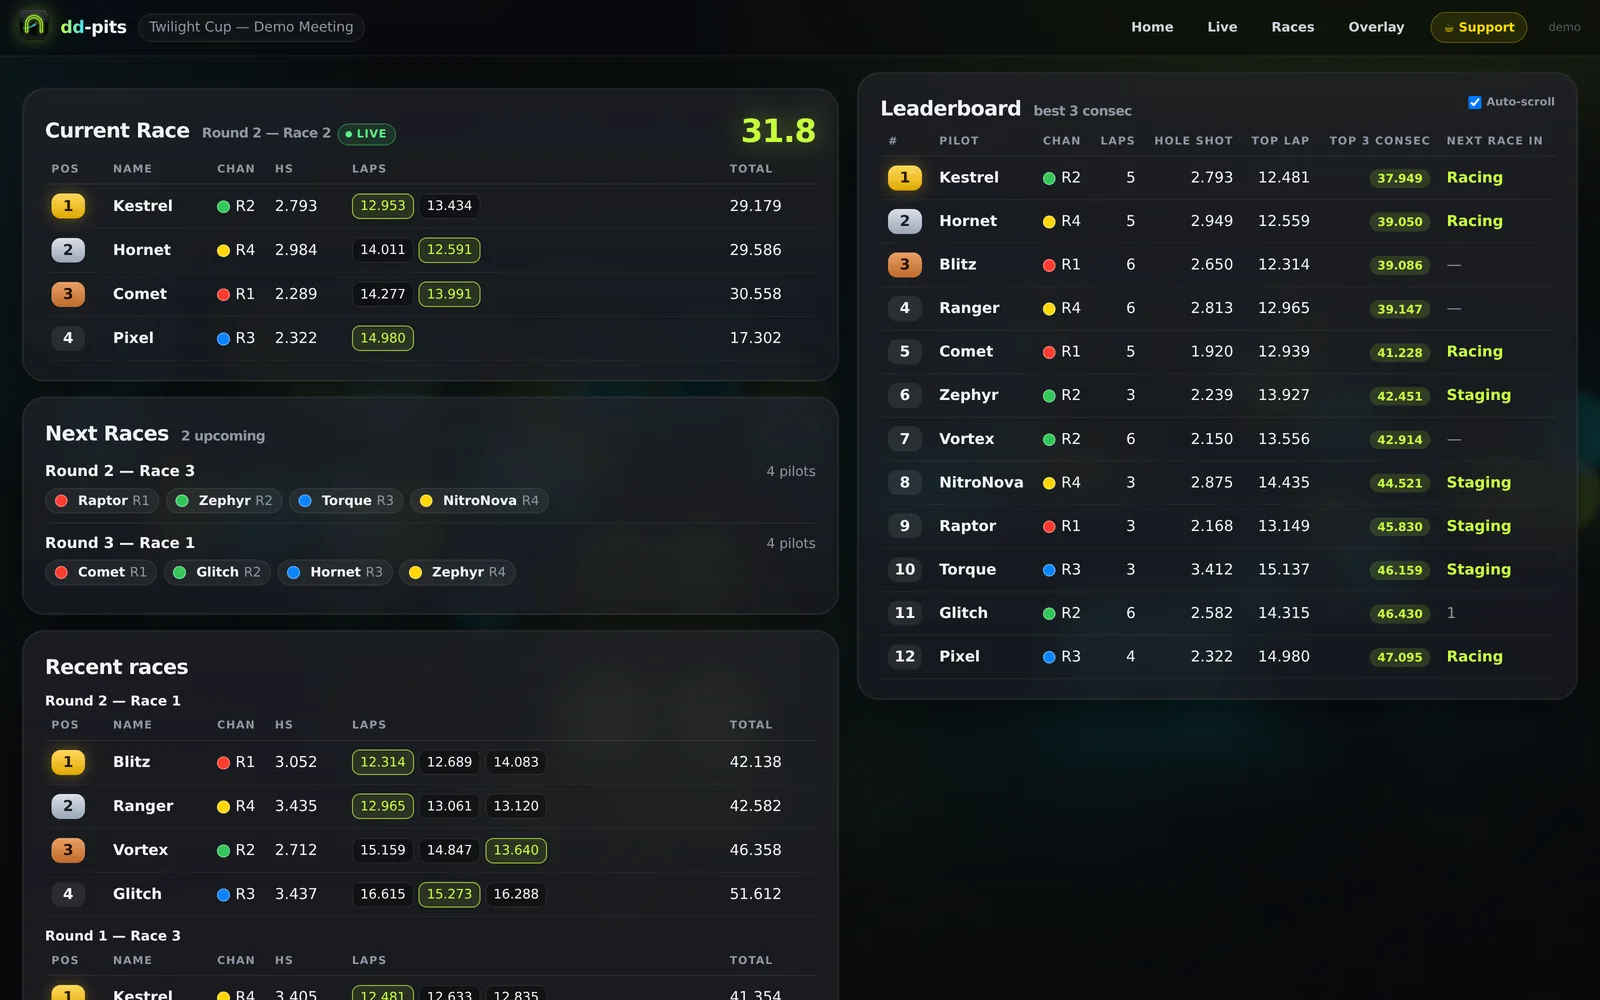Image resolution: width=1600 pixels, height=1000 pixels.
Task: Click the HOLE SHOT column header
Action: coord(1193,141)
